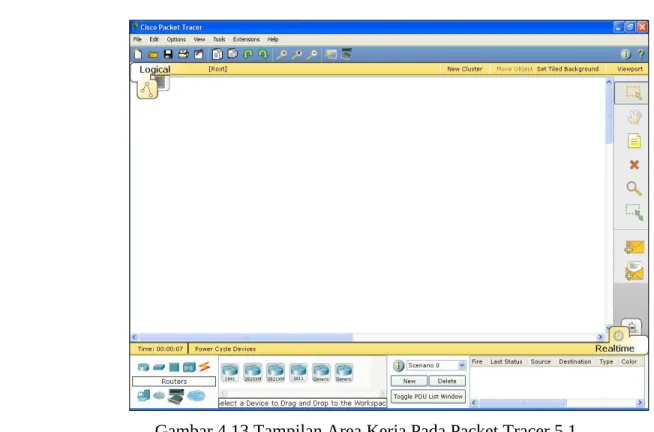Activate the Select tool

click(633, 93)
